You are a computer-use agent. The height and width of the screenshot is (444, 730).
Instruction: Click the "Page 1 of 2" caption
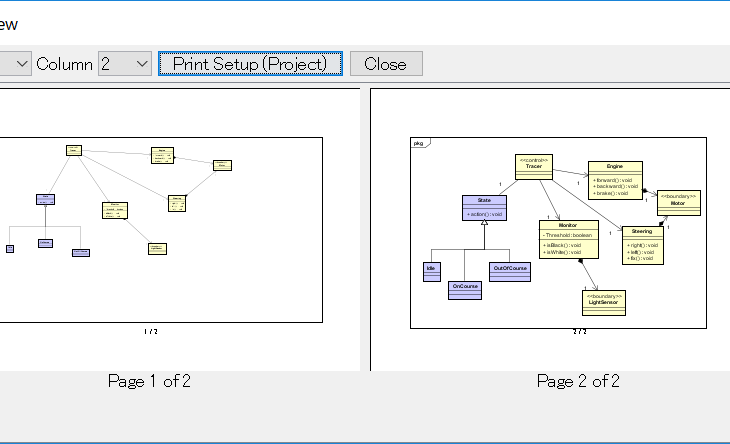pyautogui.click(x=149, y=381)
